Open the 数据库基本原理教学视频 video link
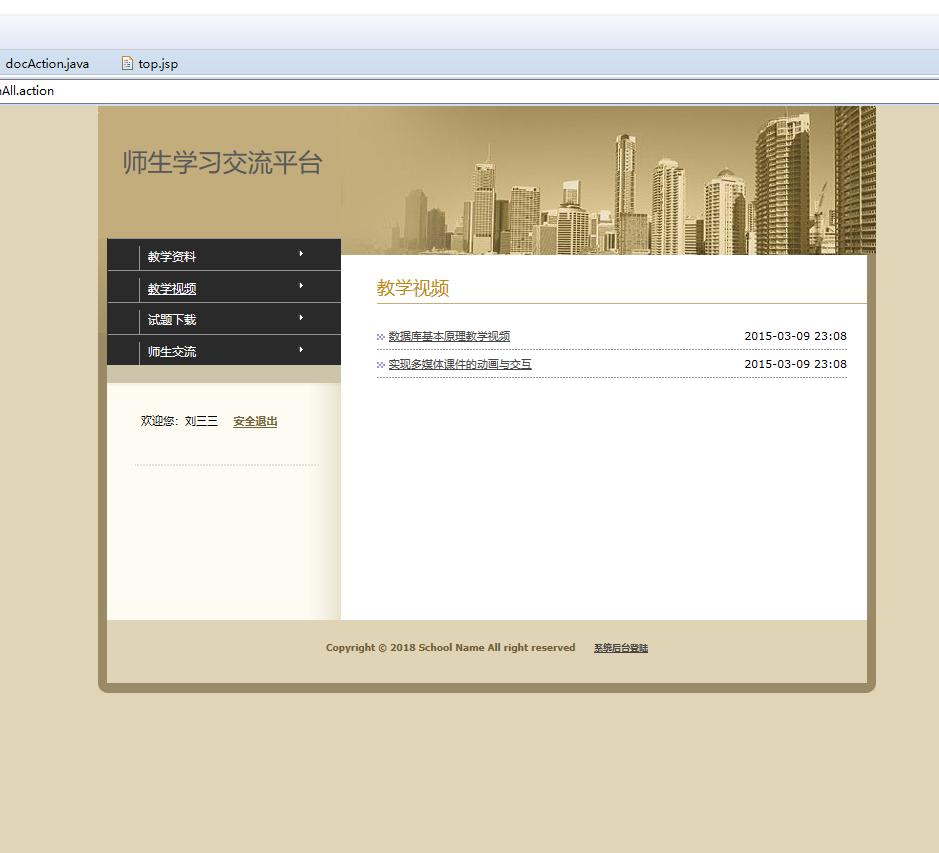The height and width of the screenshot is (853, 939). pyautogui.click(x=449, y=336)
